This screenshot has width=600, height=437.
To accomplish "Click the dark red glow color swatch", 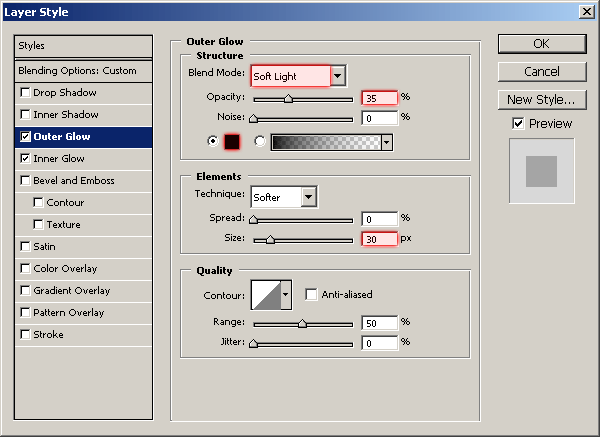I will pos(234,142).
